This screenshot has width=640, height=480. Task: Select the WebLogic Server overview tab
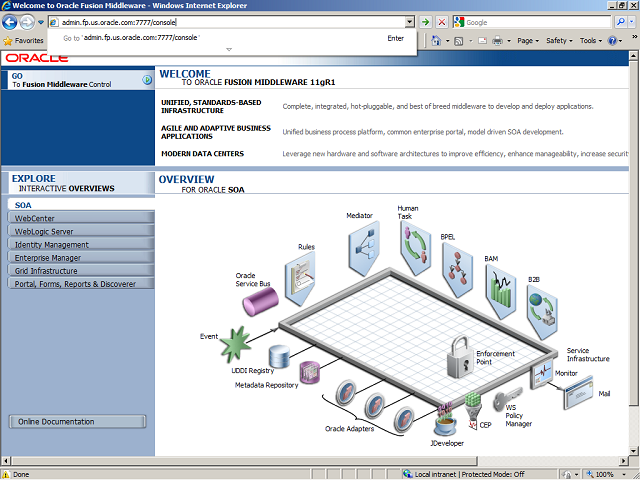[x=81, y=231]
